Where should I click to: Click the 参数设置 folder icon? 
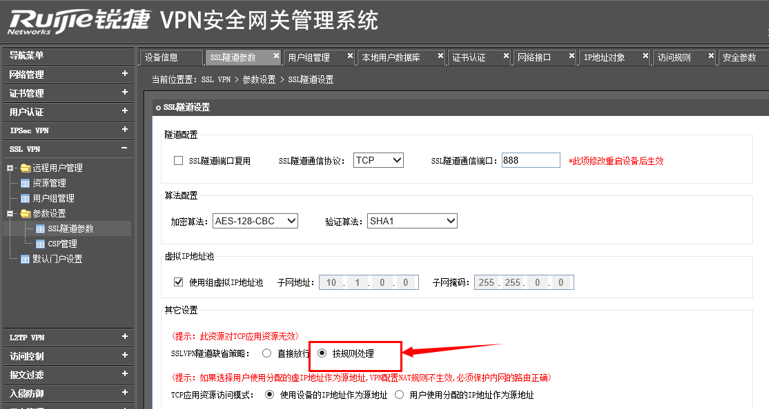click(24, 214)
